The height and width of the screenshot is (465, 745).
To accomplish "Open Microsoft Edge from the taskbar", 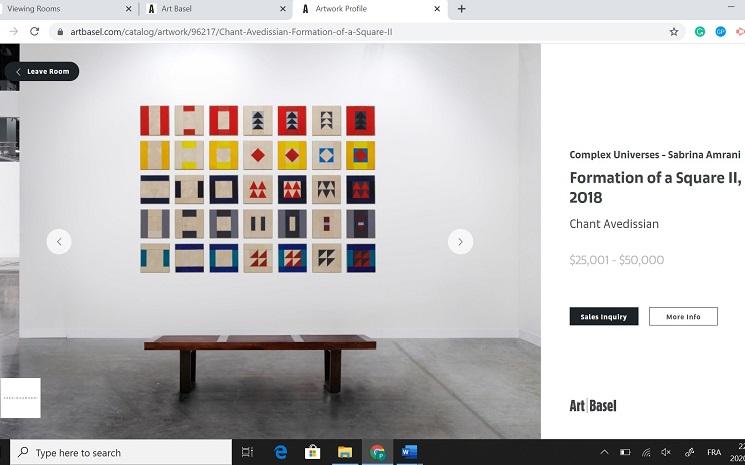I will tap(280, 452).
